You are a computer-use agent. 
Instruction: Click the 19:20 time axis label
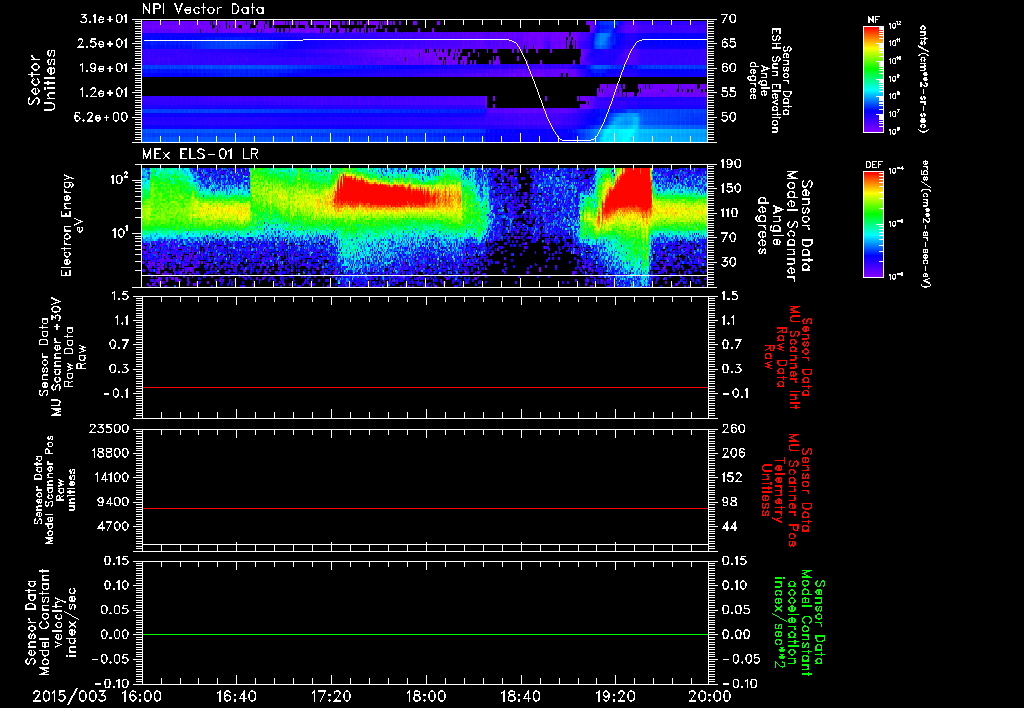point(615,696)
